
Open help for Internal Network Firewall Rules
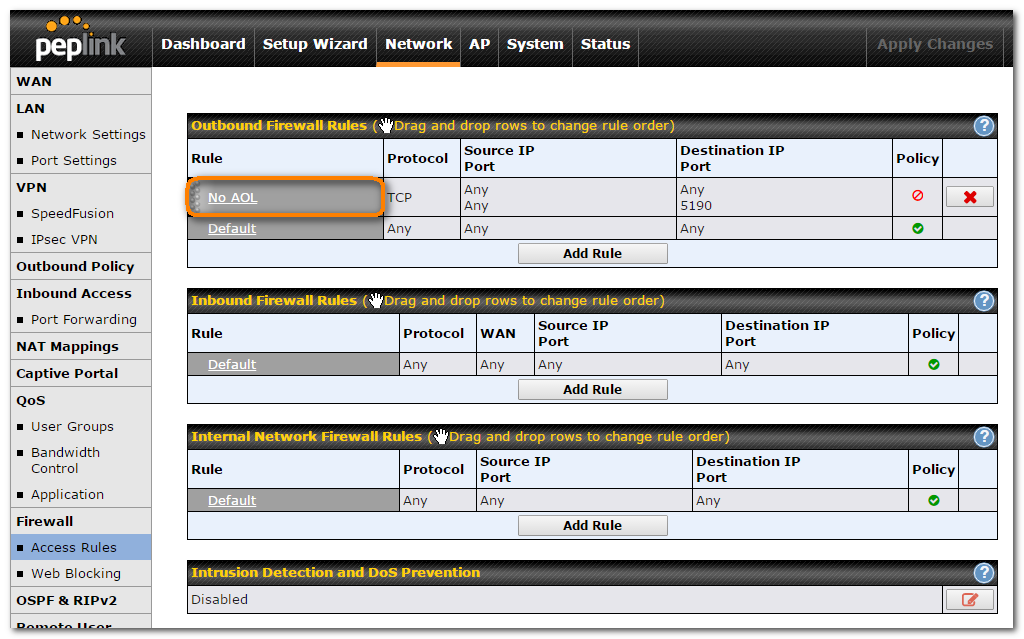pyautogui.click(x=983, y=437)
